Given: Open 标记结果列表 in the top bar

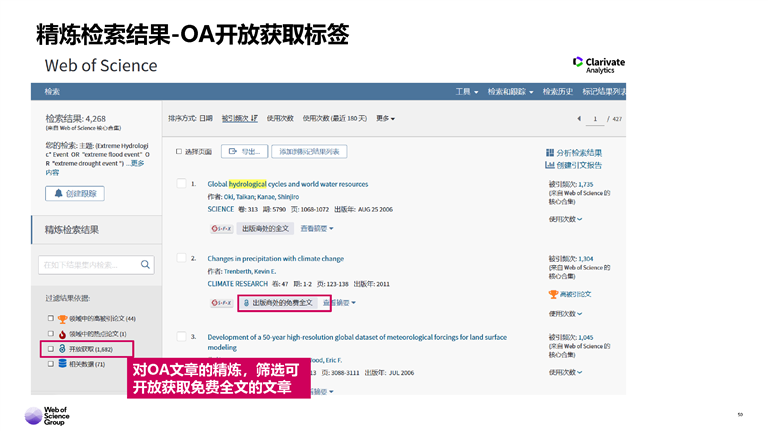Looking at the screenshot, I should [x=604, y=92].
